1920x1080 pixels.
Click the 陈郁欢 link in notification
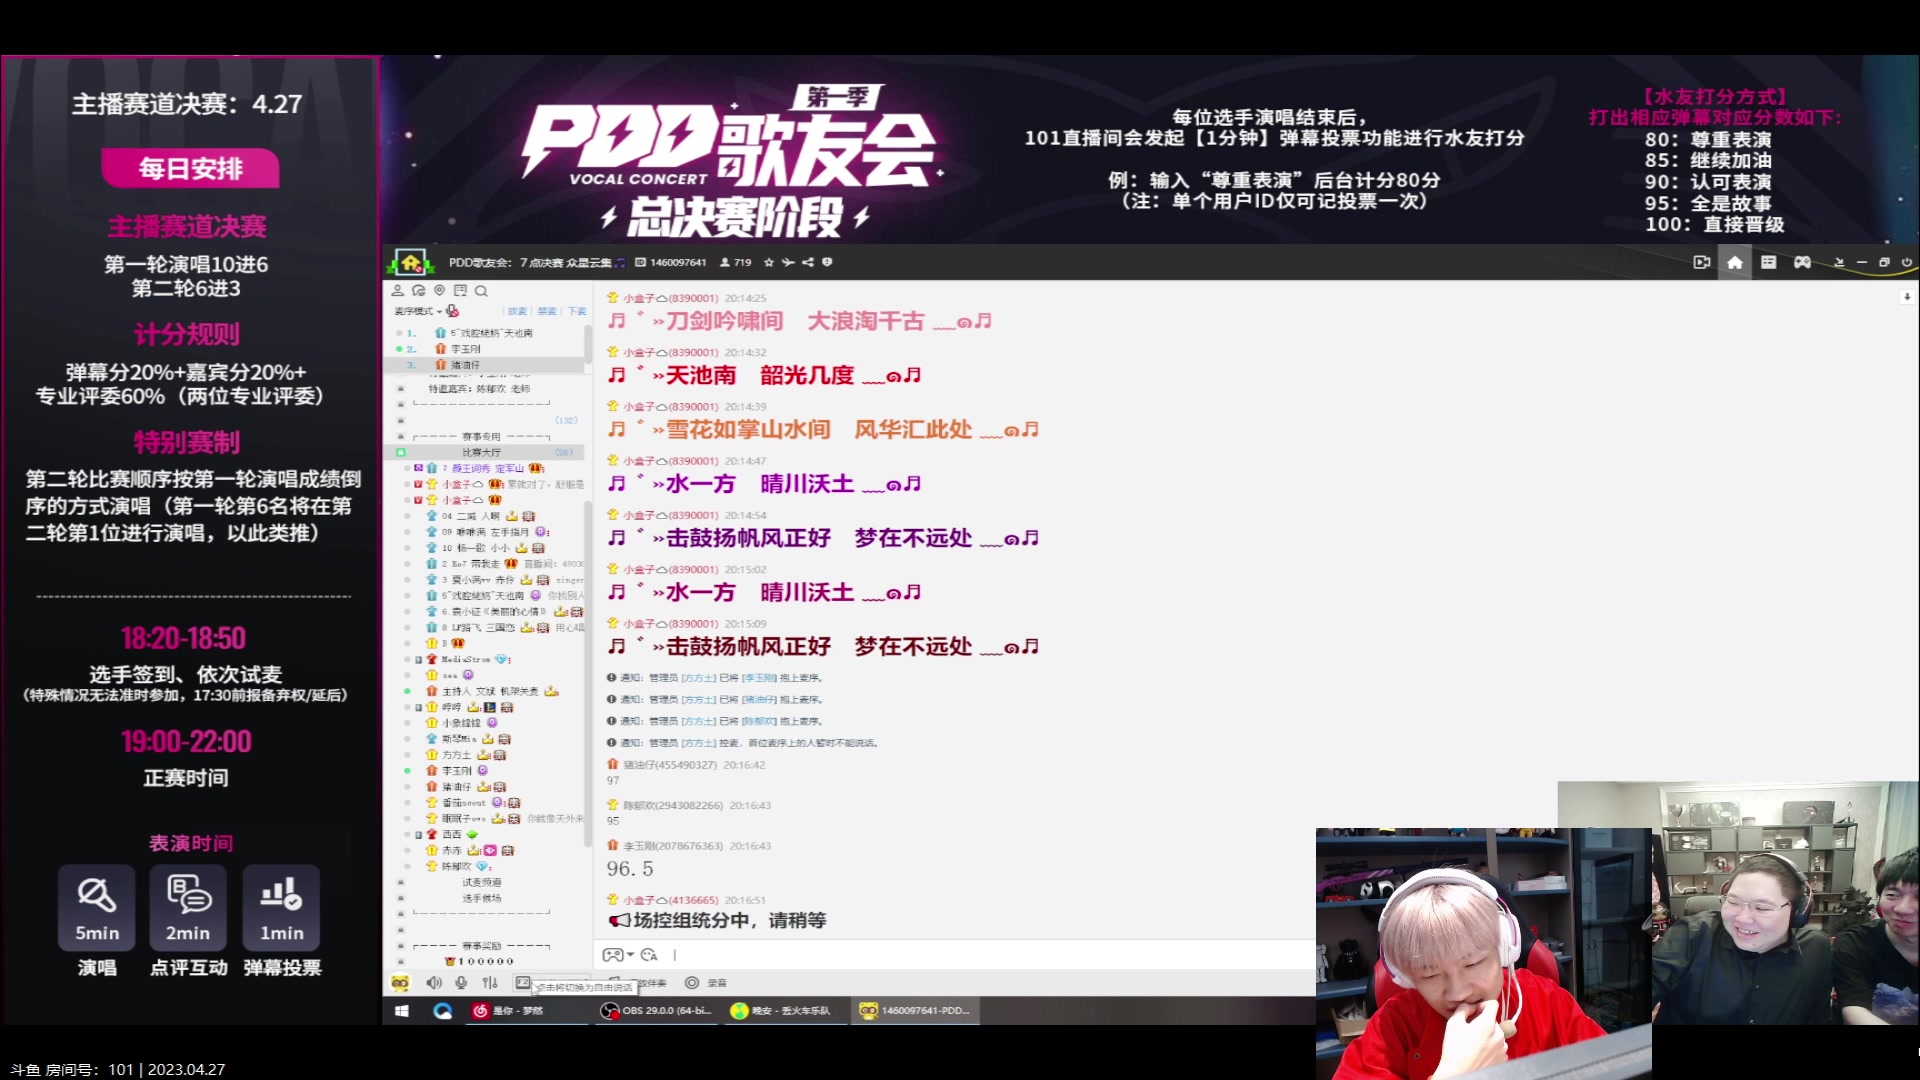click(x=759, y=721)
